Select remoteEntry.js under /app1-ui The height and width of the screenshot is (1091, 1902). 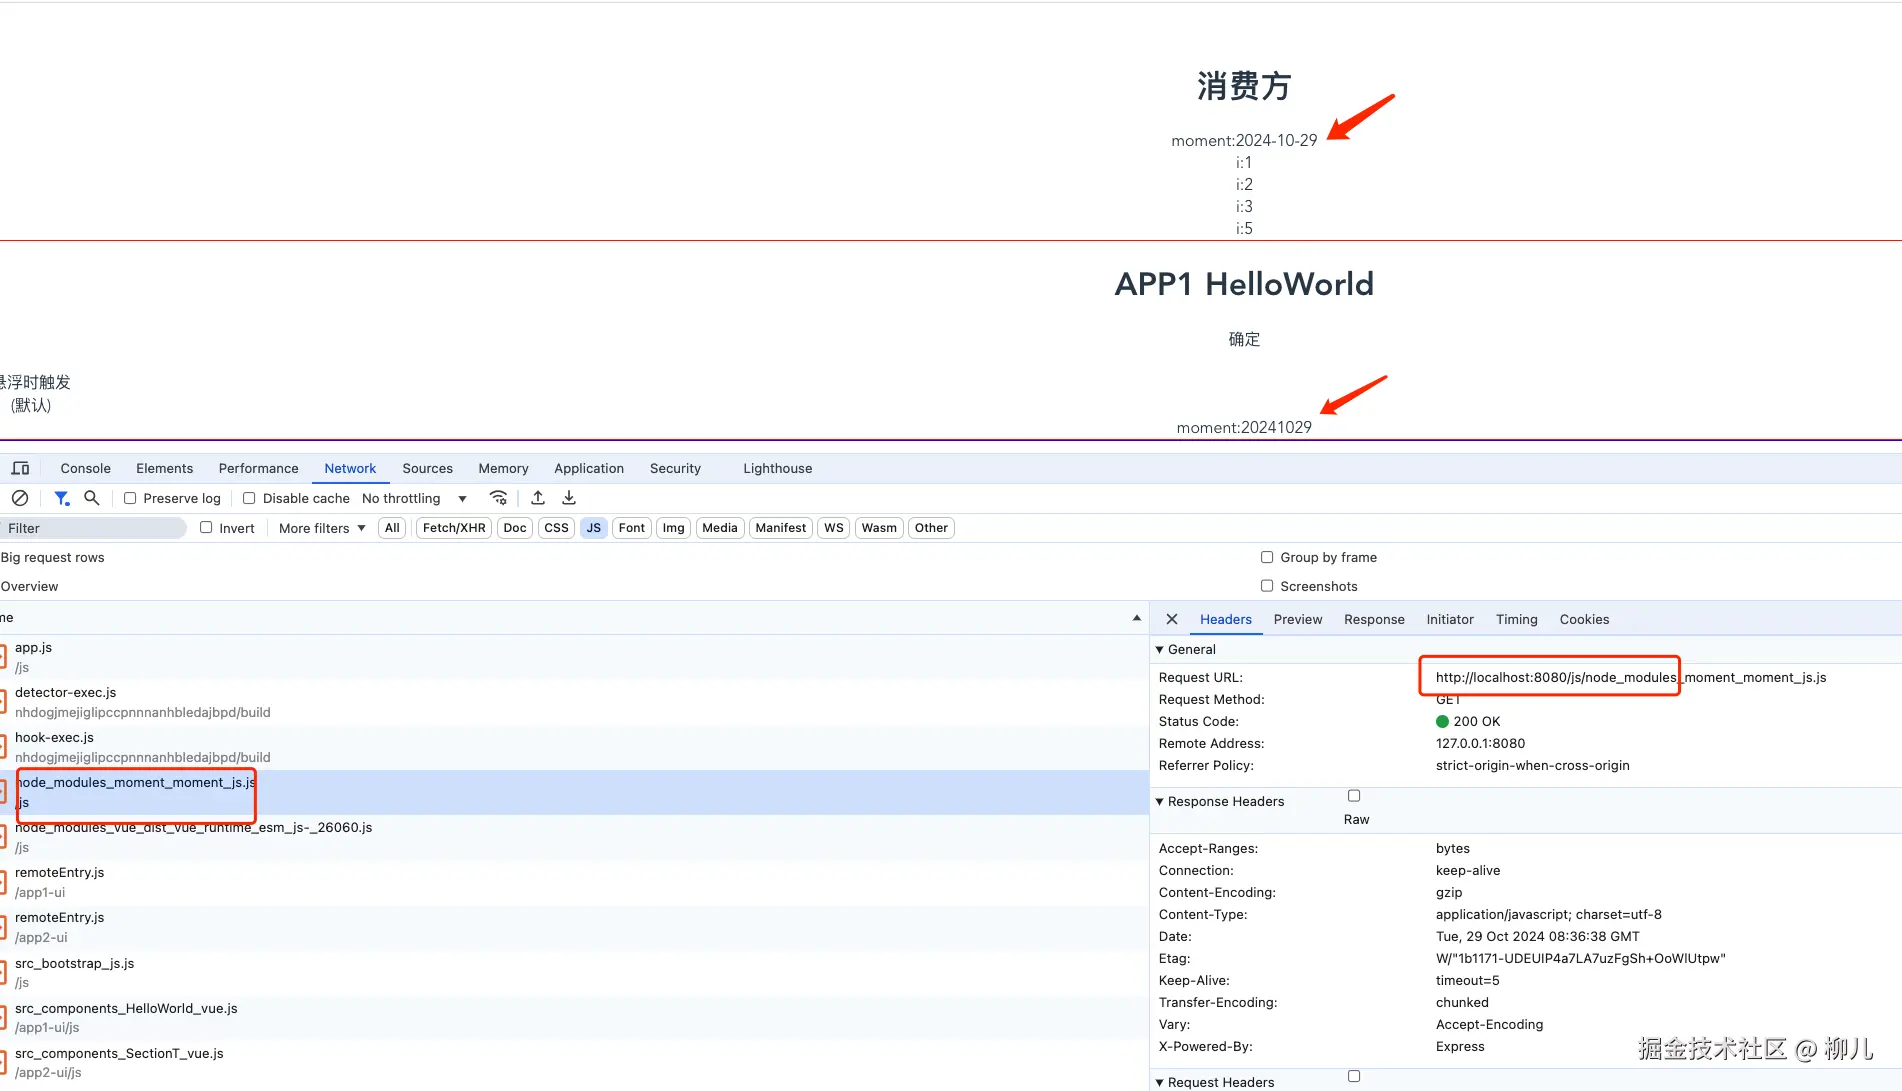(574, 882)
